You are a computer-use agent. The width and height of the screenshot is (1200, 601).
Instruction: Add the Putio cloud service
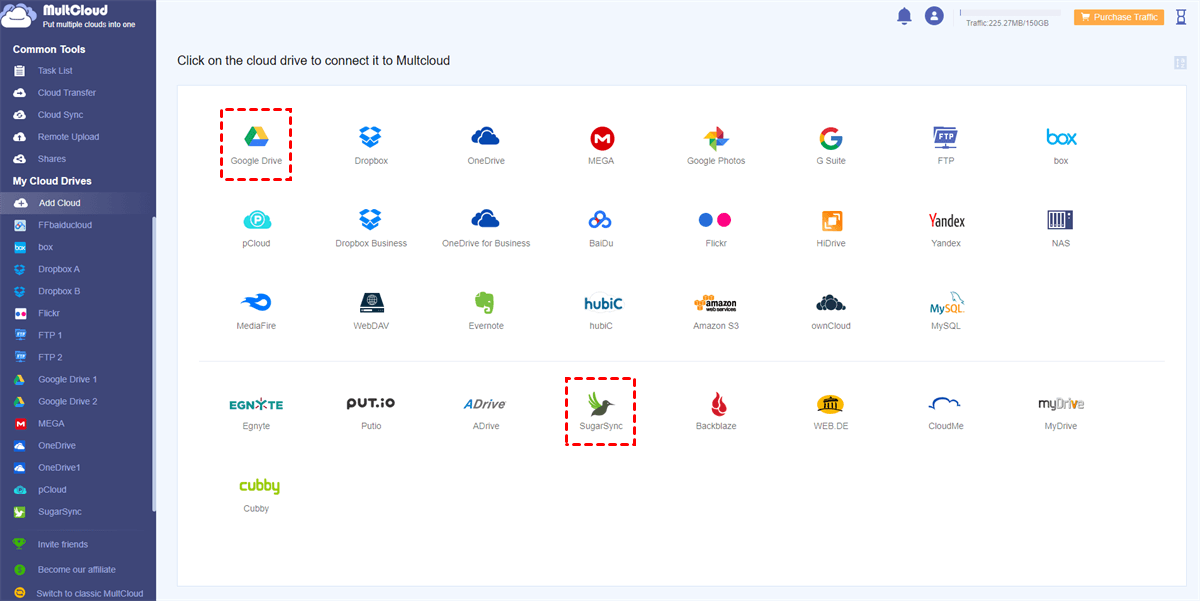tap(371, 411)
